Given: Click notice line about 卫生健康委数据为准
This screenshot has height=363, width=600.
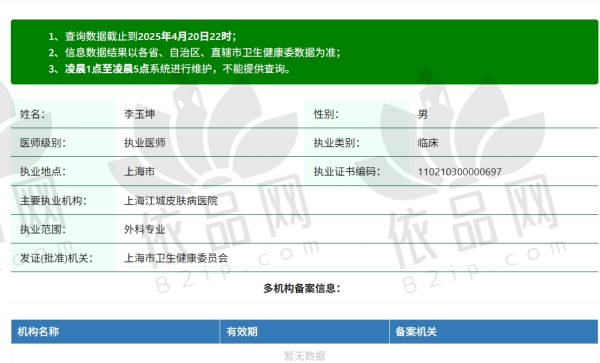Looking at the screenshot, I should click(194, 52).
